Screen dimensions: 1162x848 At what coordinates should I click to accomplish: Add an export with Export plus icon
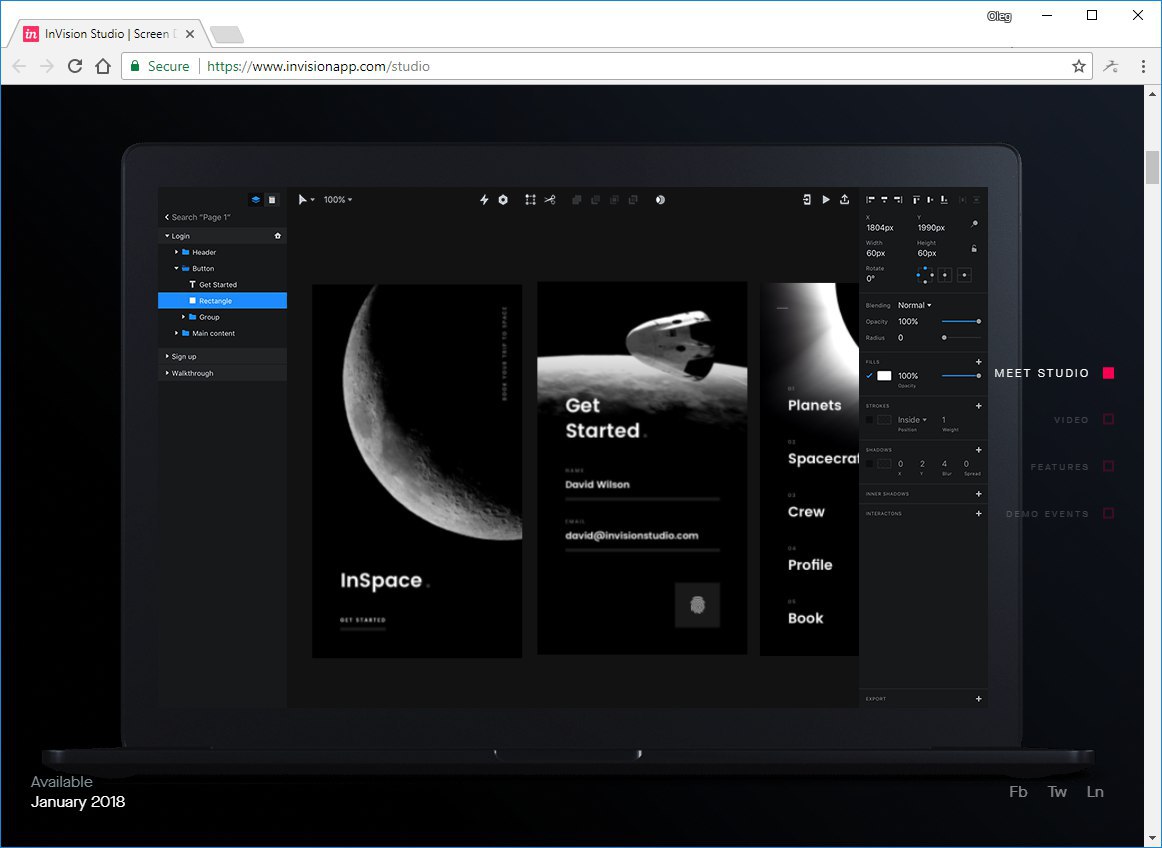(978, 698)
